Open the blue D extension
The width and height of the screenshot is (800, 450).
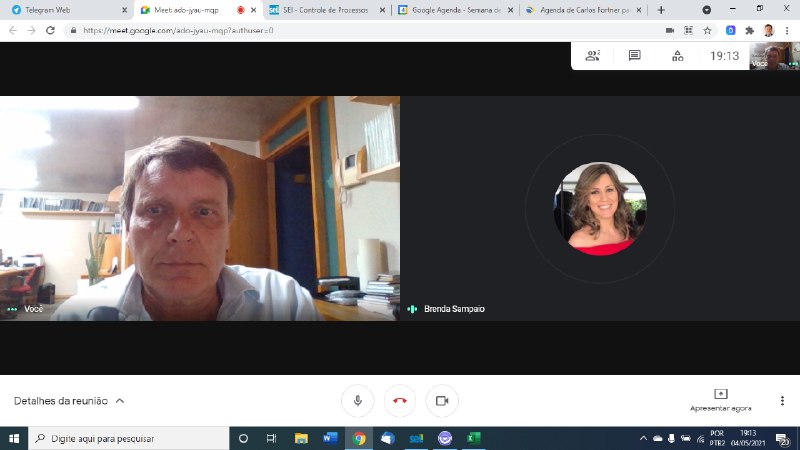731,31
